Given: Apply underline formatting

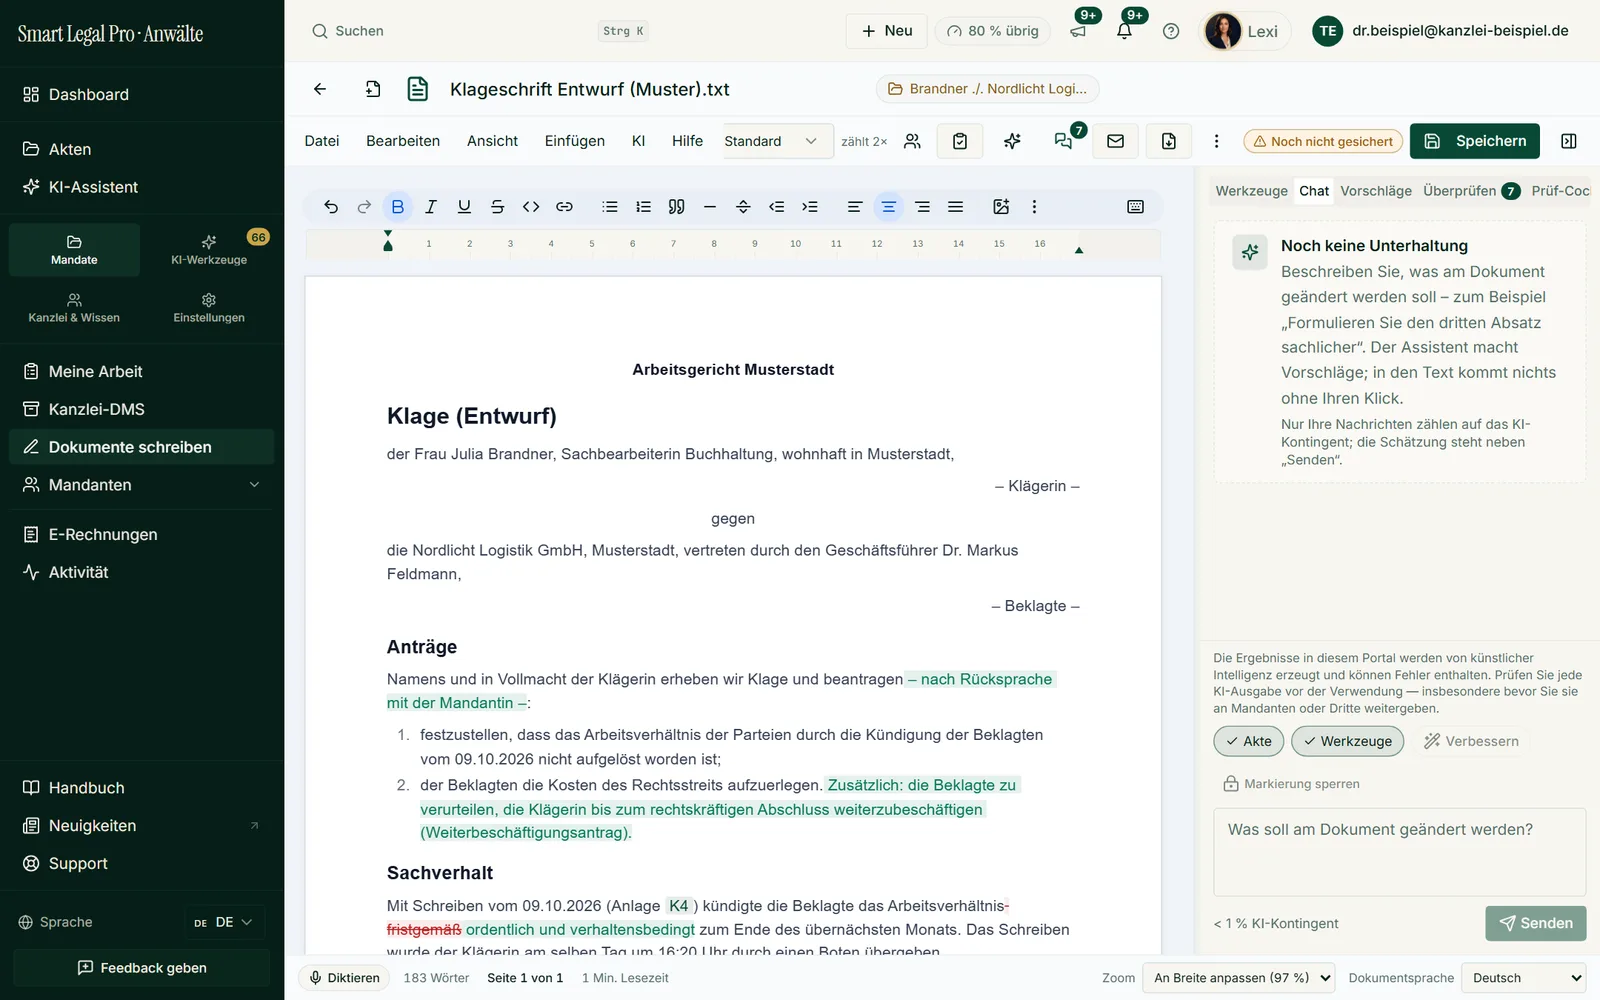Looking at the screenshot, I should coord(464,207).
